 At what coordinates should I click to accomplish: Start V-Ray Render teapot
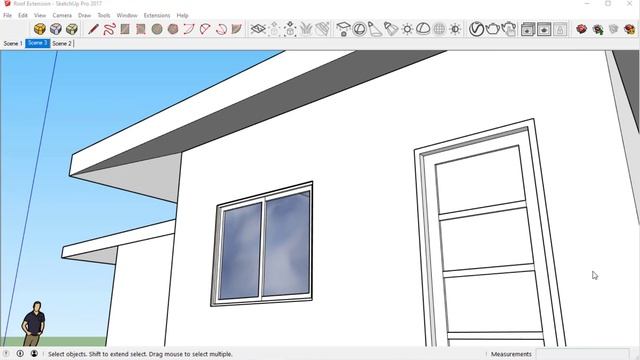tap(493, 29)
